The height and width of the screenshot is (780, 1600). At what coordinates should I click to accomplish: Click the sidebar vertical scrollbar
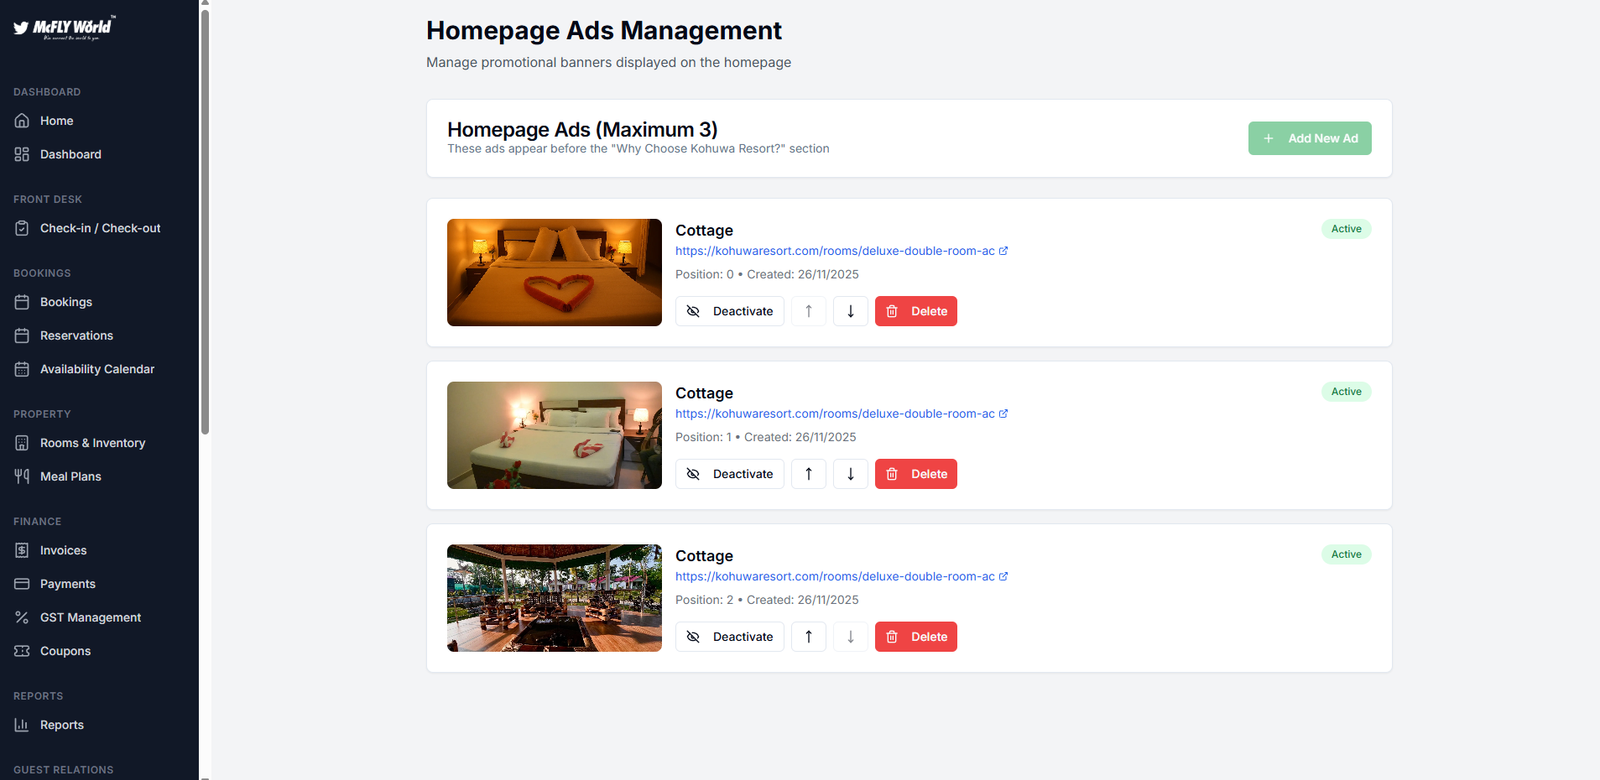point(205,220)
